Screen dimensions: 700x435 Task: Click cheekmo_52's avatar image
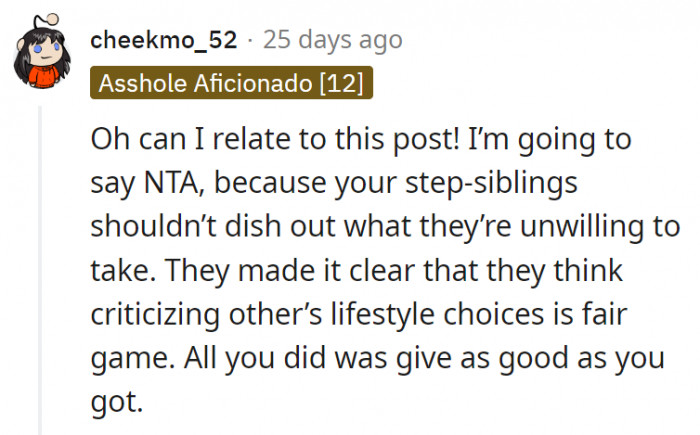pyautogui.click(x=40, y=57)
